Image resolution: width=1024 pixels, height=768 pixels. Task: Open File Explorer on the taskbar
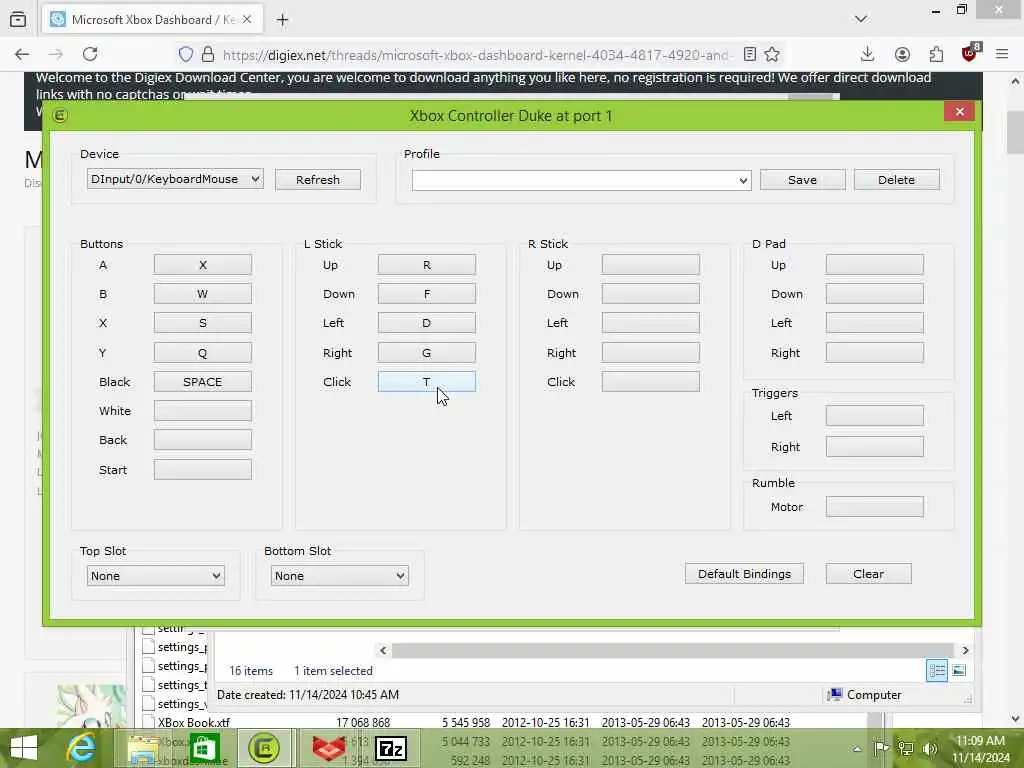(x=142, y=748)
